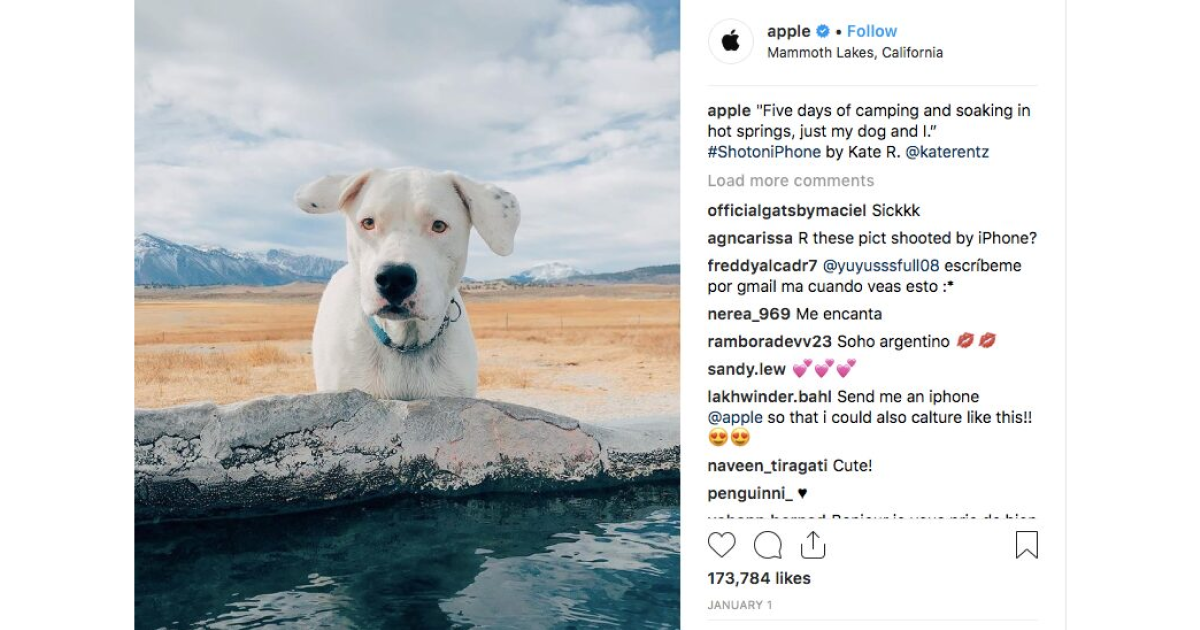This screenshot has height=630, width=1200.
Task: Click the officialgatsbymaciel username
Action: (x=785, y=210)
